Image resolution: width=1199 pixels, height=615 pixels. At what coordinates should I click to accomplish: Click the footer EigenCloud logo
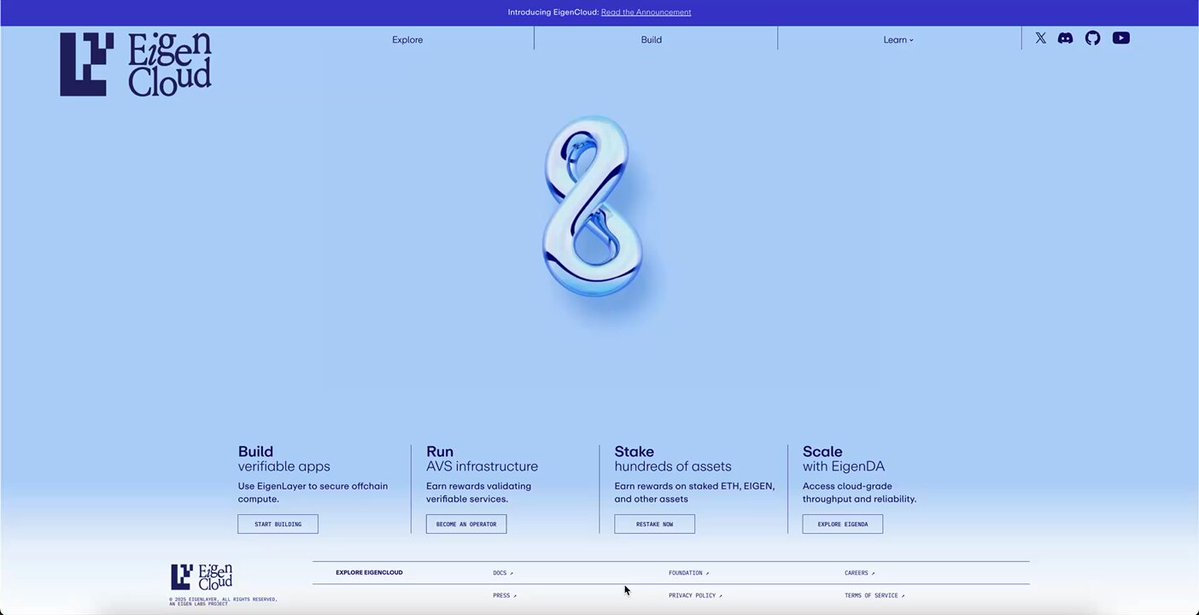pyautogui.click(x=201, y=577)
